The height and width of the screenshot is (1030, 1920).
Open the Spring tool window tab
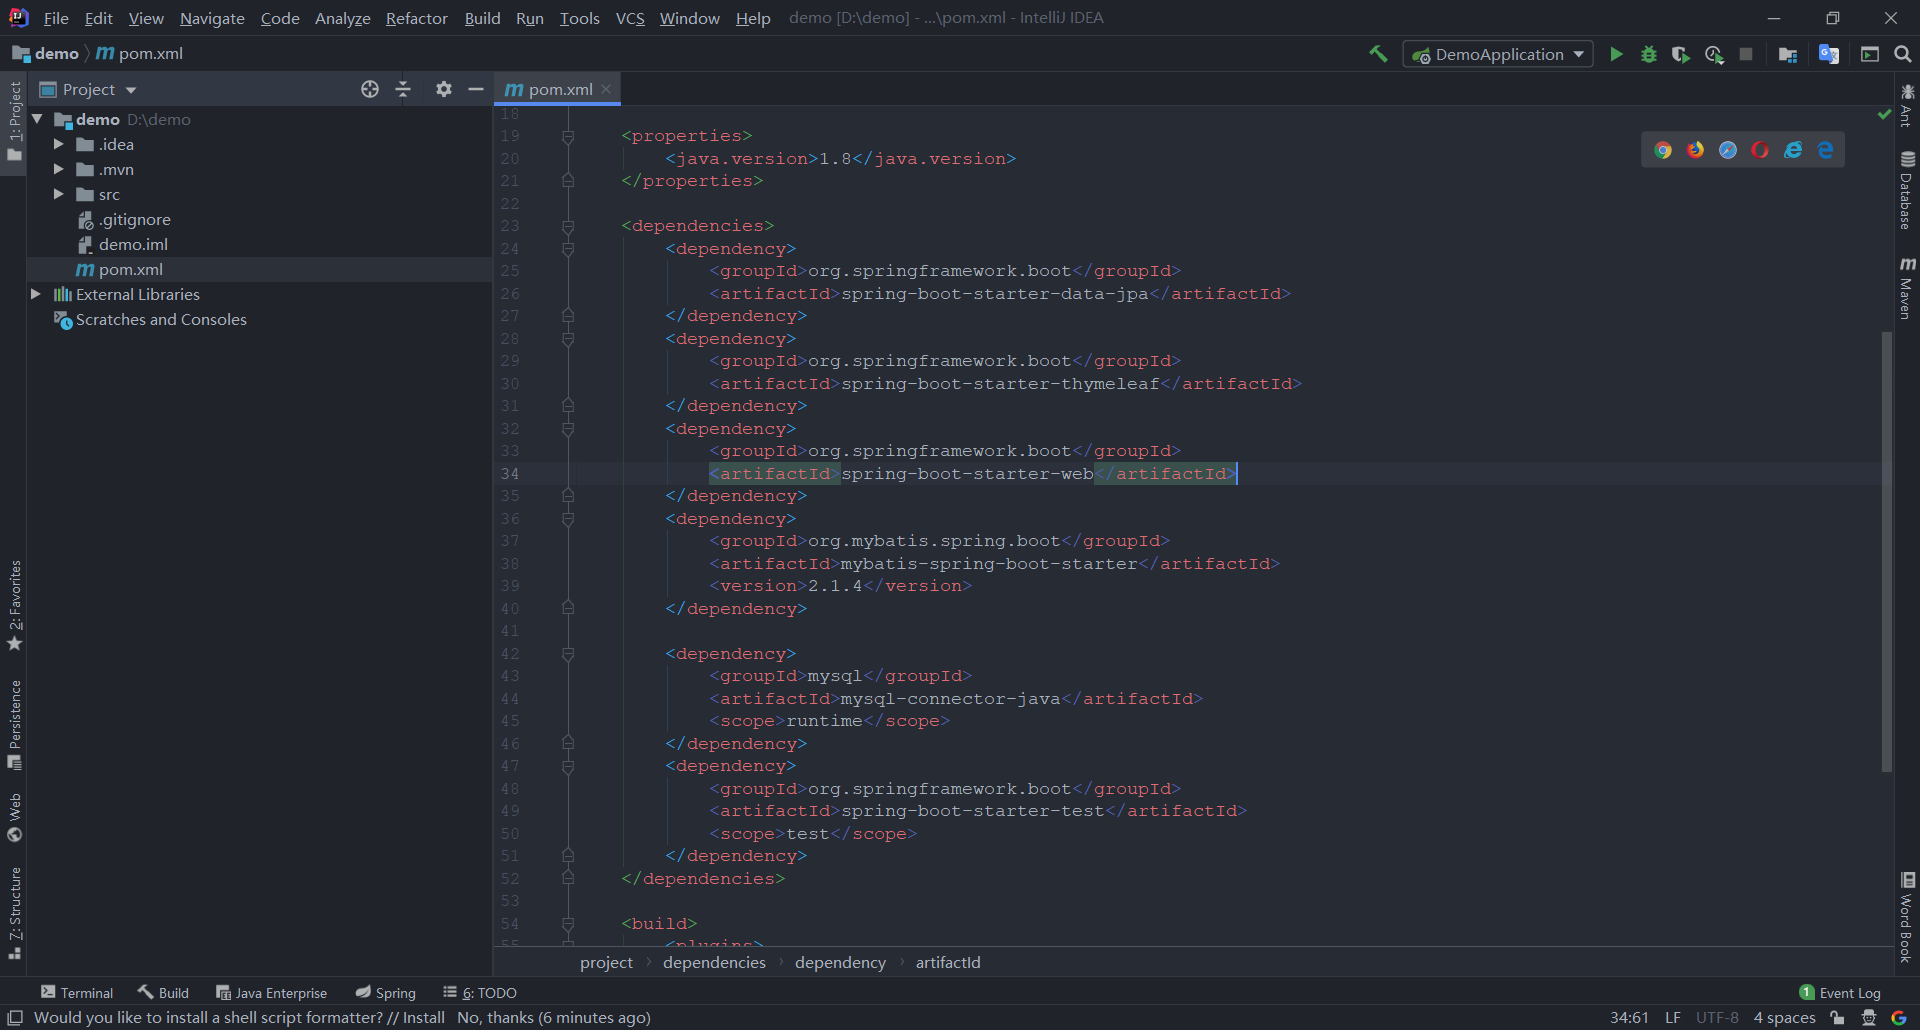(x=386, y=993)
